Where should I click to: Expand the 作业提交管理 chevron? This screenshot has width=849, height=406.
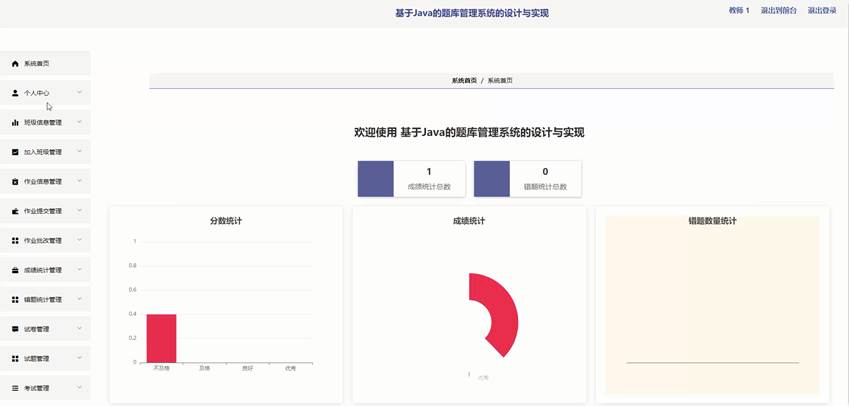(80, 211)
